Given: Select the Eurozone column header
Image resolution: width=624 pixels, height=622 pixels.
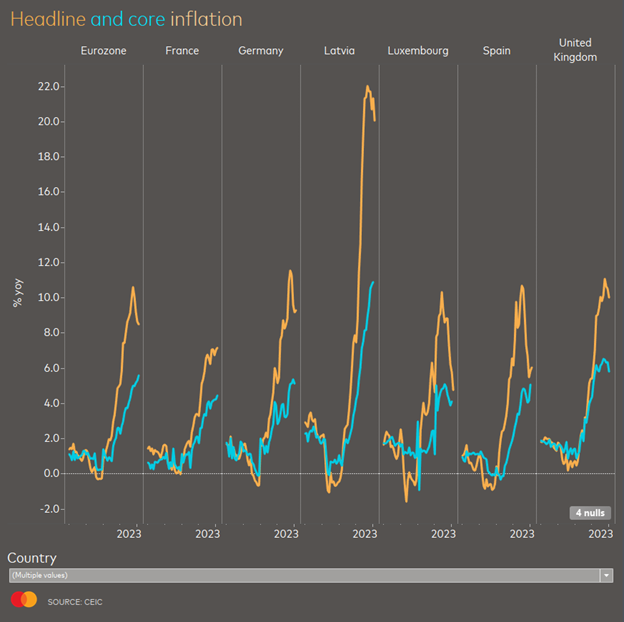Looking at the screenshot, I should (103, 51).
